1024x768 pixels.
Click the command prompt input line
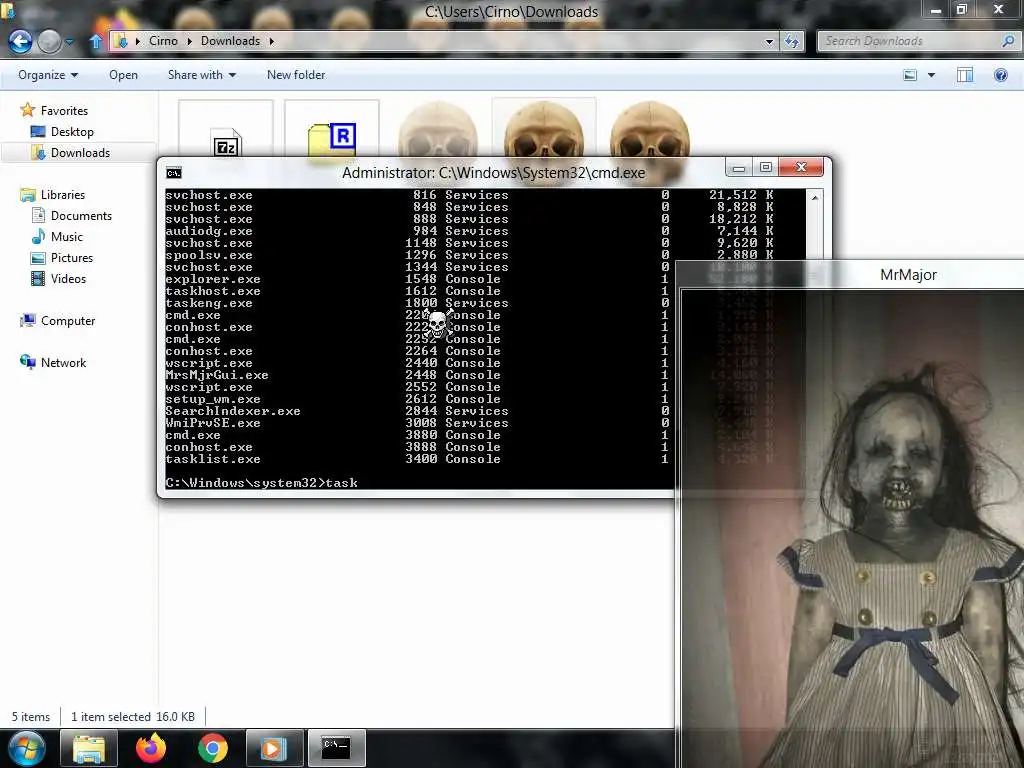click(x=261, y=483)
